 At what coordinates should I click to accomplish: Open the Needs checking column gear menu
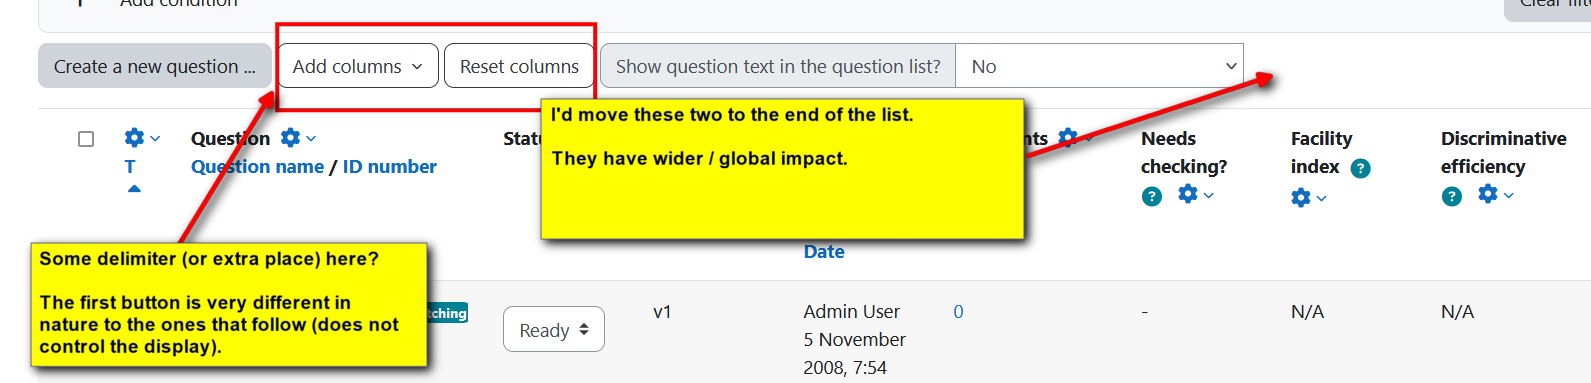(1195, 194)
